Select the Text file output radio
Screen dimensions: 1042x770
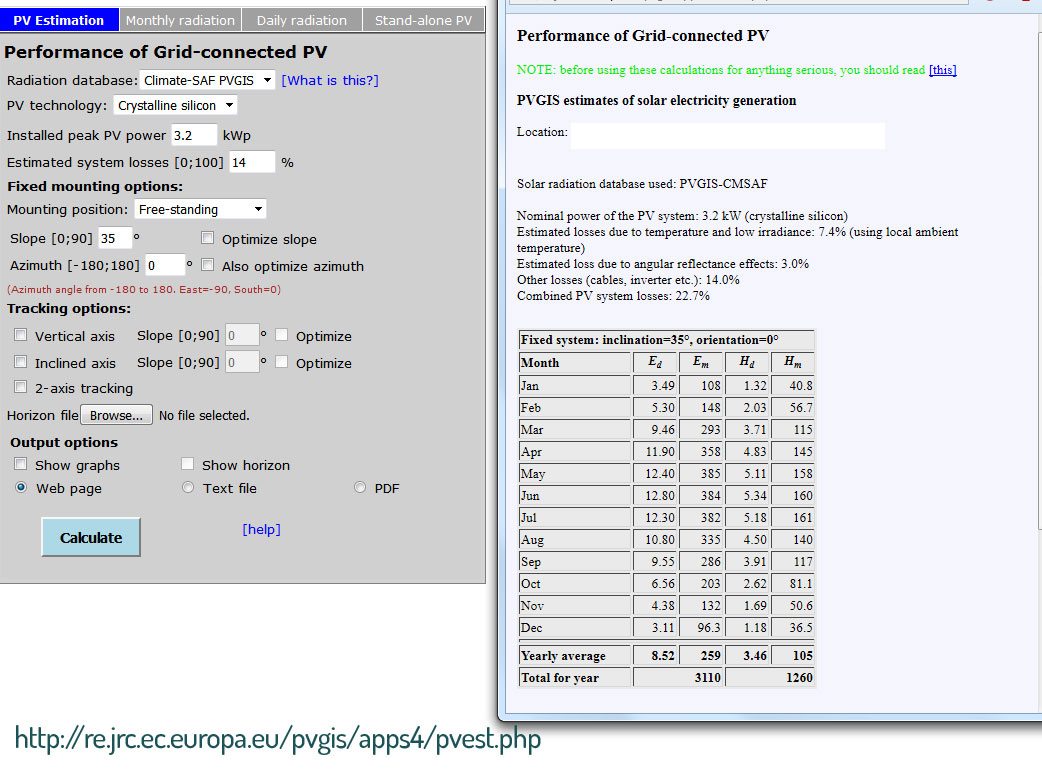[188, 488]
